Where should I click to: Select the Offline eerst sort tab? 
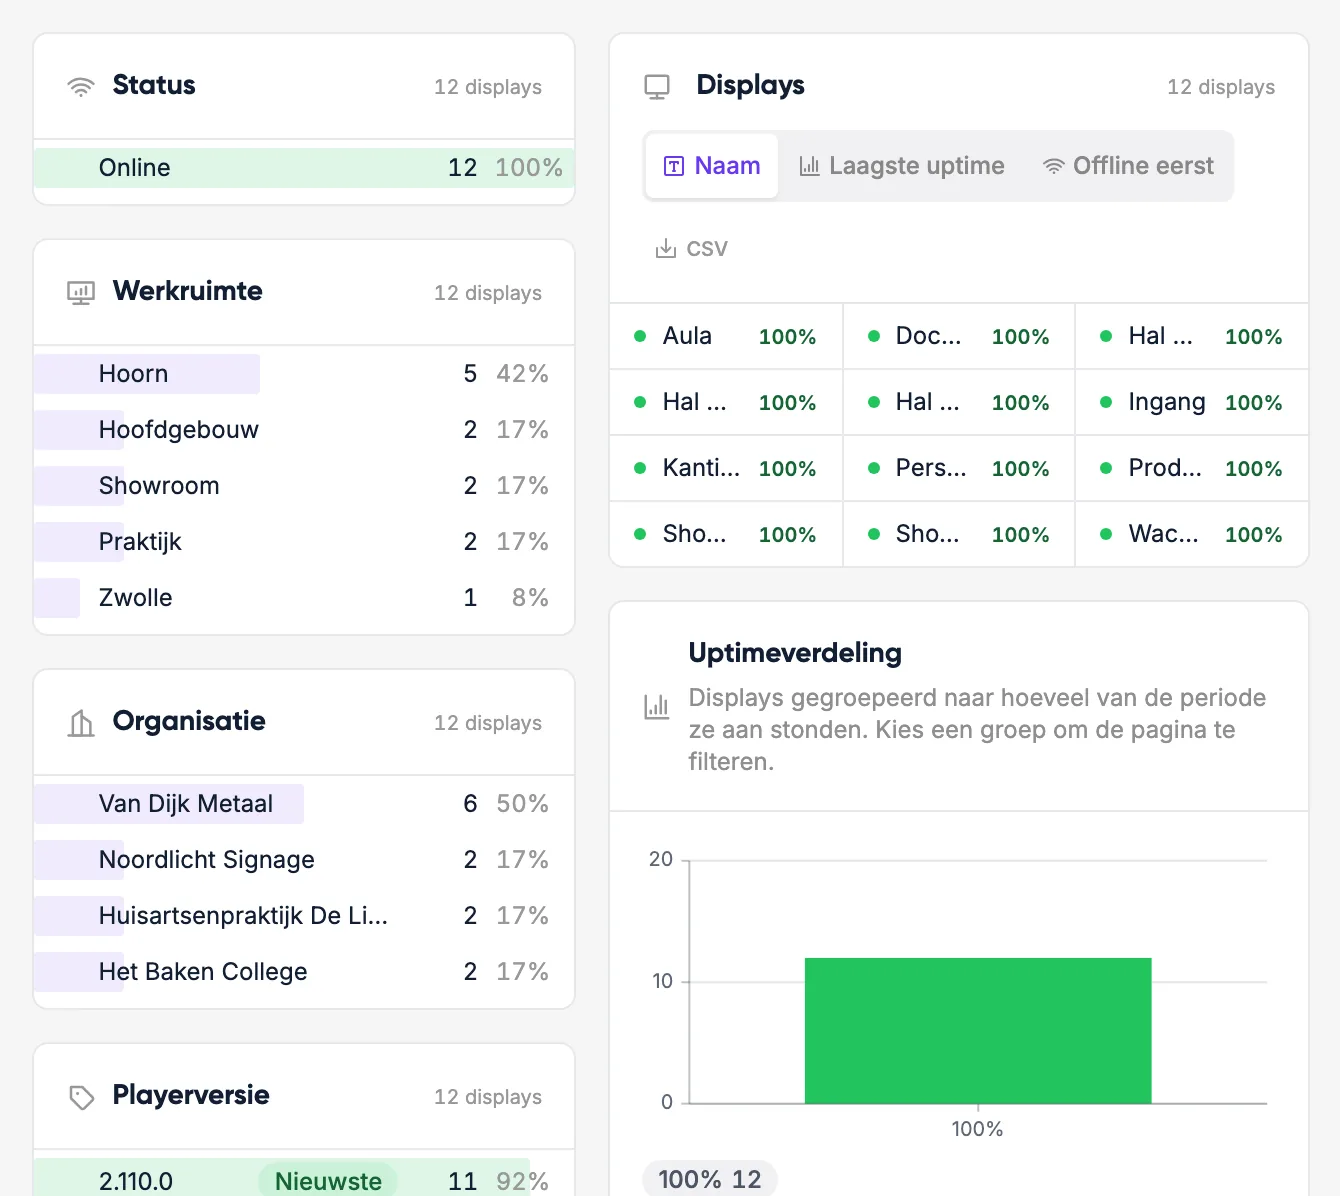(1128, 166)
